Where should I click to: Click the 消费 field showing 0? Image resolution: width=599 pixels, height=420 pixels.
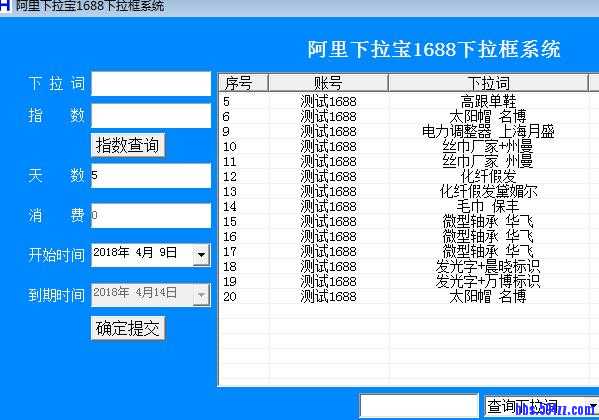(x=151, y=216)
